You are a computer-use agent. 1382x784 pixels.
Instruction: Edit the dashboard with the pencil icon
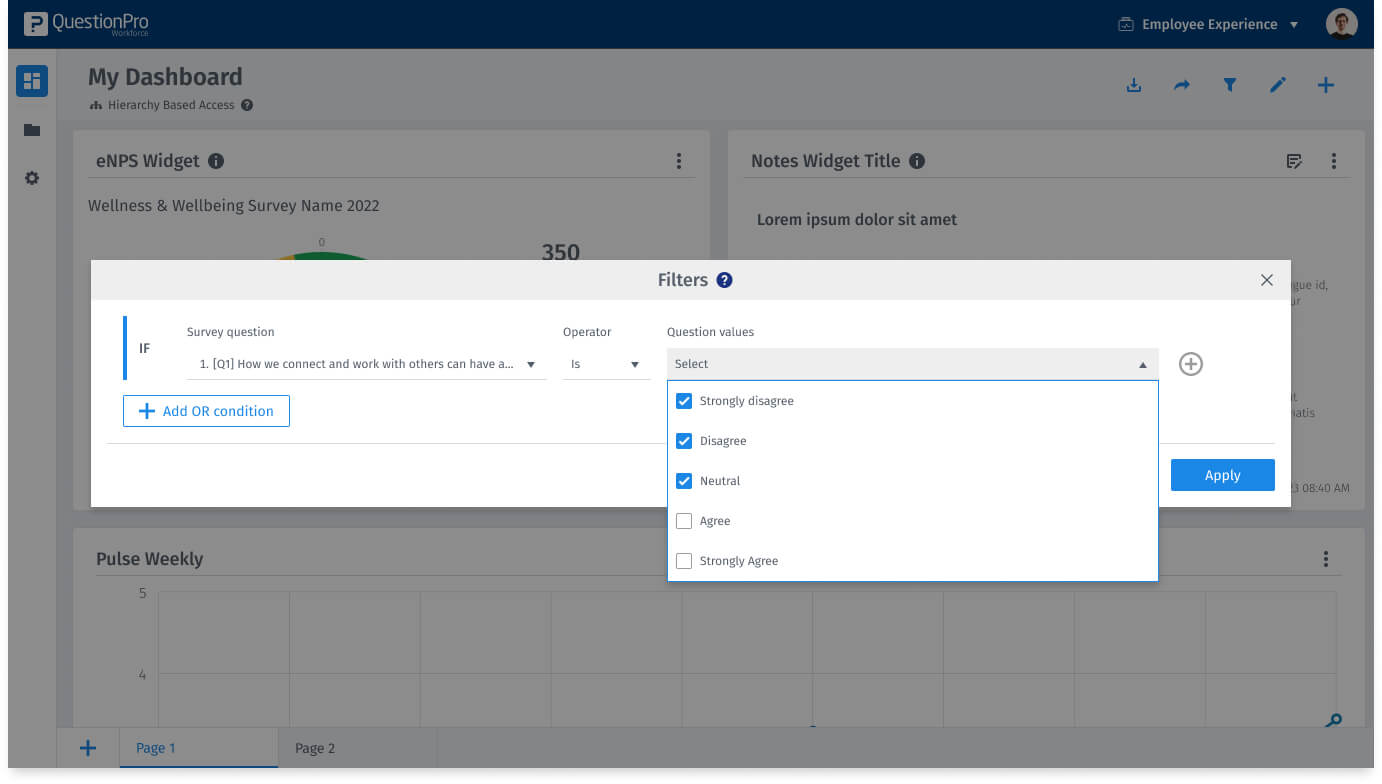[1277, 85]
